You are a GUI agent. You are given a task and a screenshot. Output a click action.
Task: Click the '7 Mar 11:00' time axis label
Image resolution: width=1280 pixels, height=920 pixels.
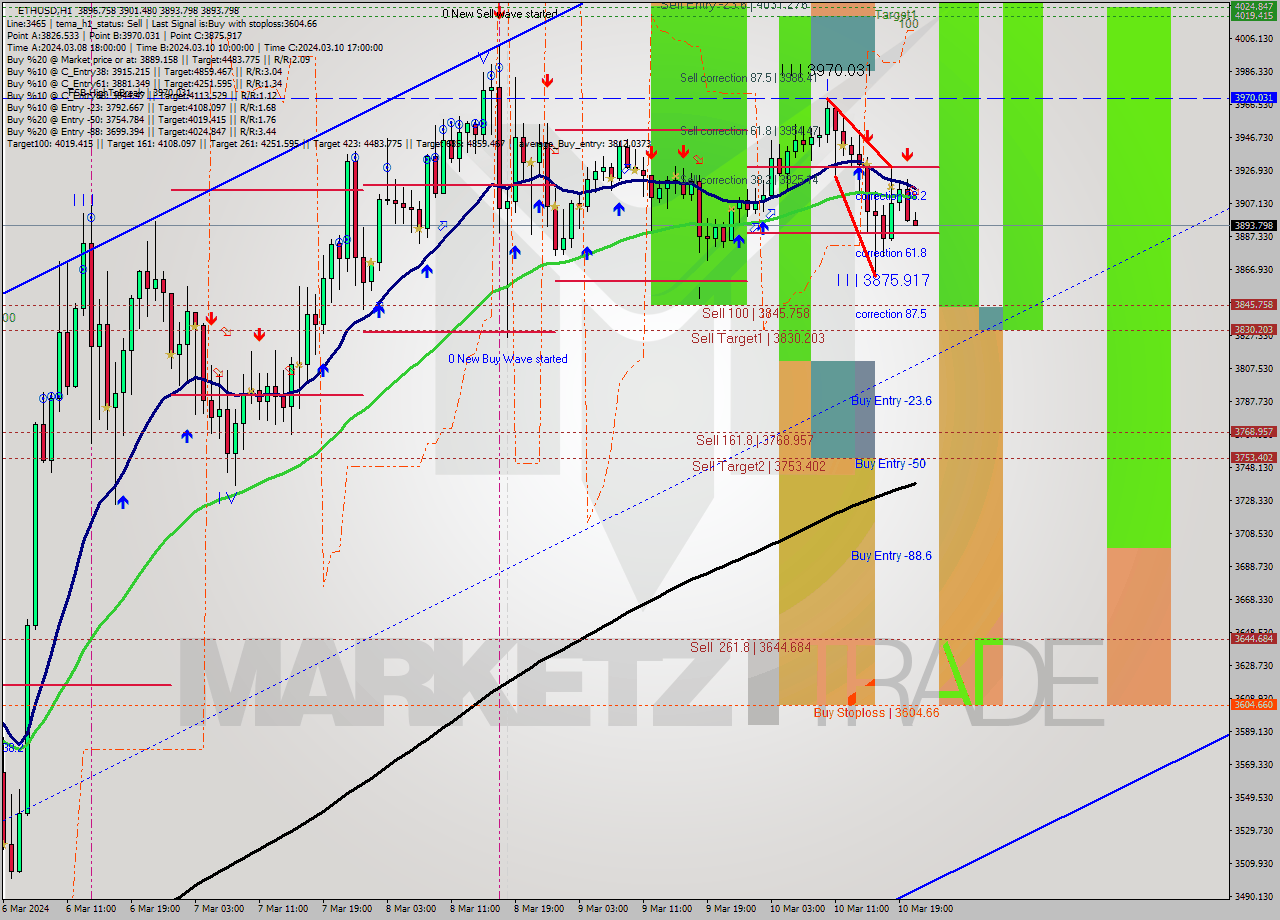coord(284,909)
